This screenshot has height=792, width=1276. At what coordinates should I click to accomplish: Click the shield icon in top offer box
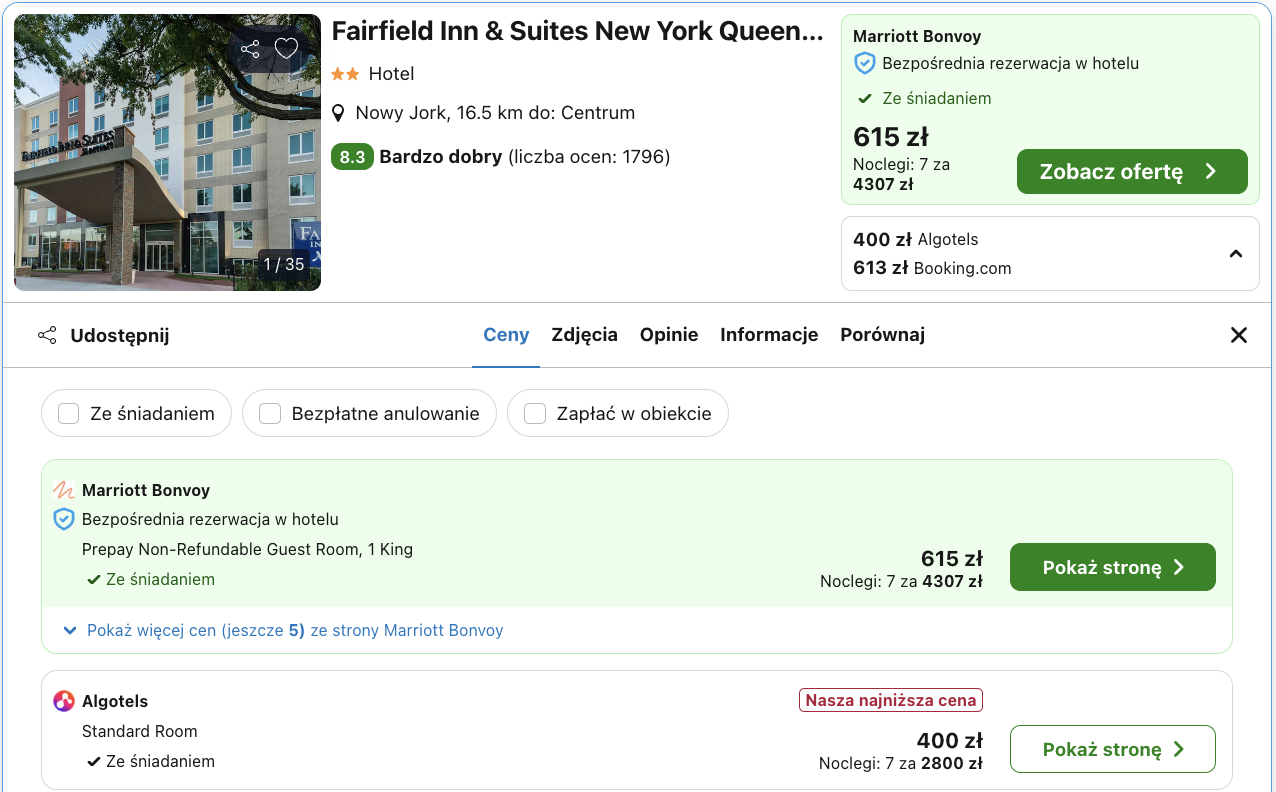tap(864, 64)
